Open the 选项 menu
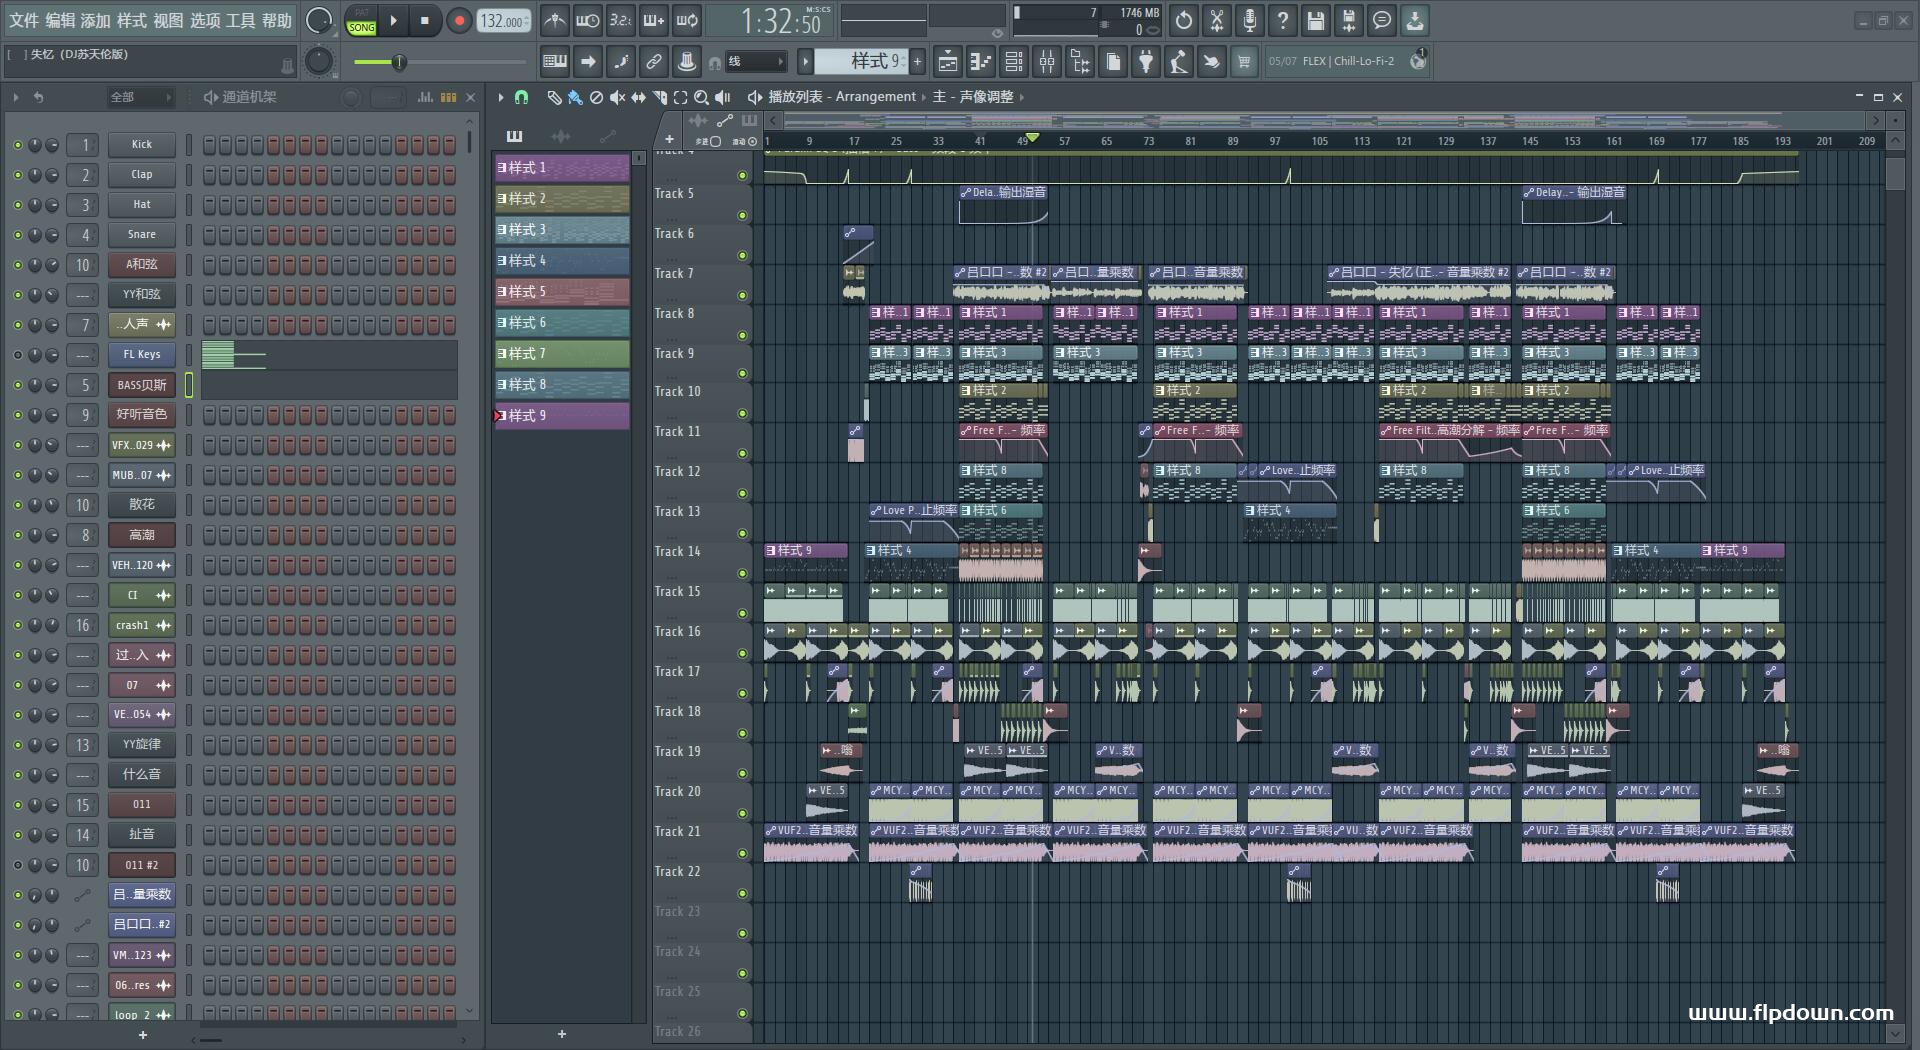 point(204,20)
